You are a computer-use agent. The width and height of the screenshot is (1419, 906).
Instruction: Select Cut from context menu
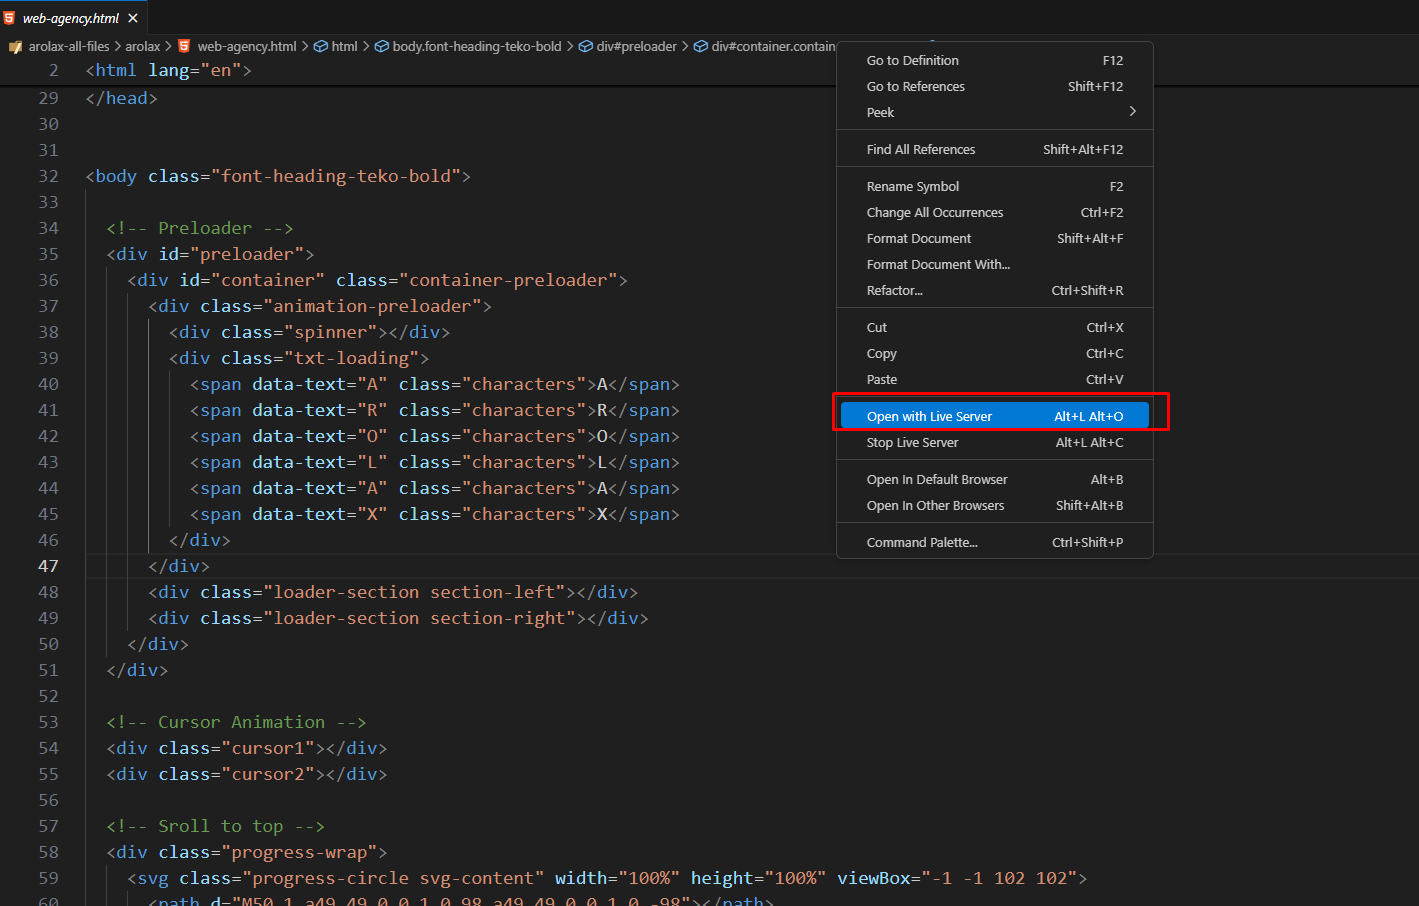click(994, 327)
